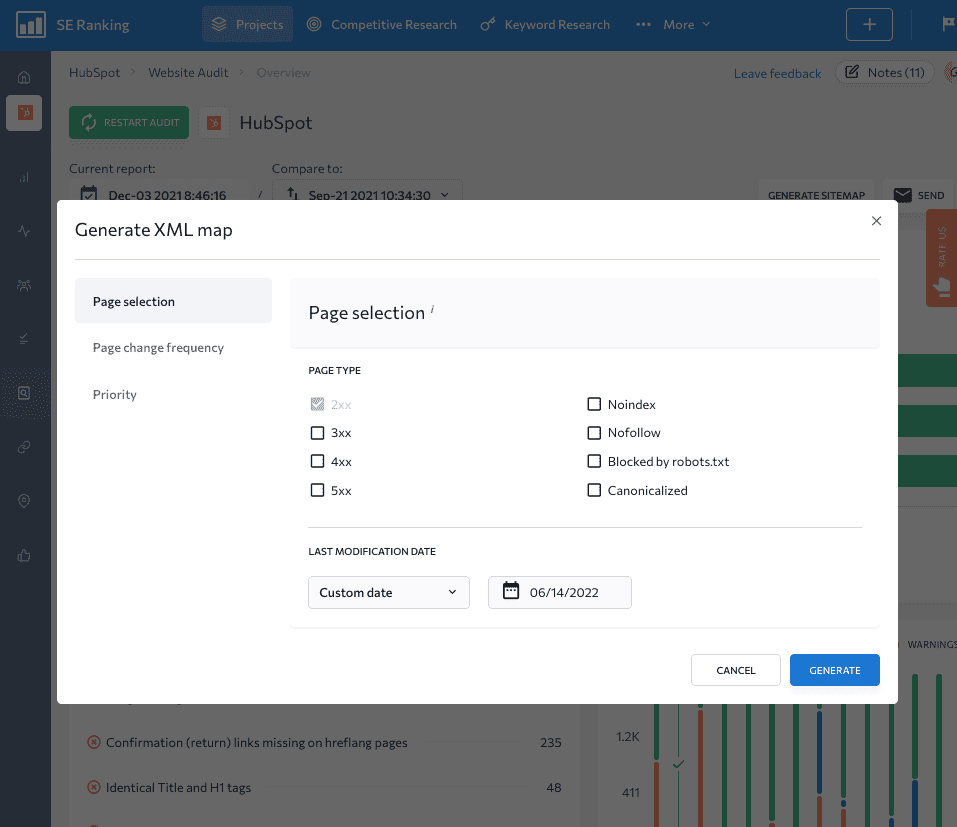957x827 pixels.
Task: Check the Nofollow checkbox
Action: click(594, 433)
